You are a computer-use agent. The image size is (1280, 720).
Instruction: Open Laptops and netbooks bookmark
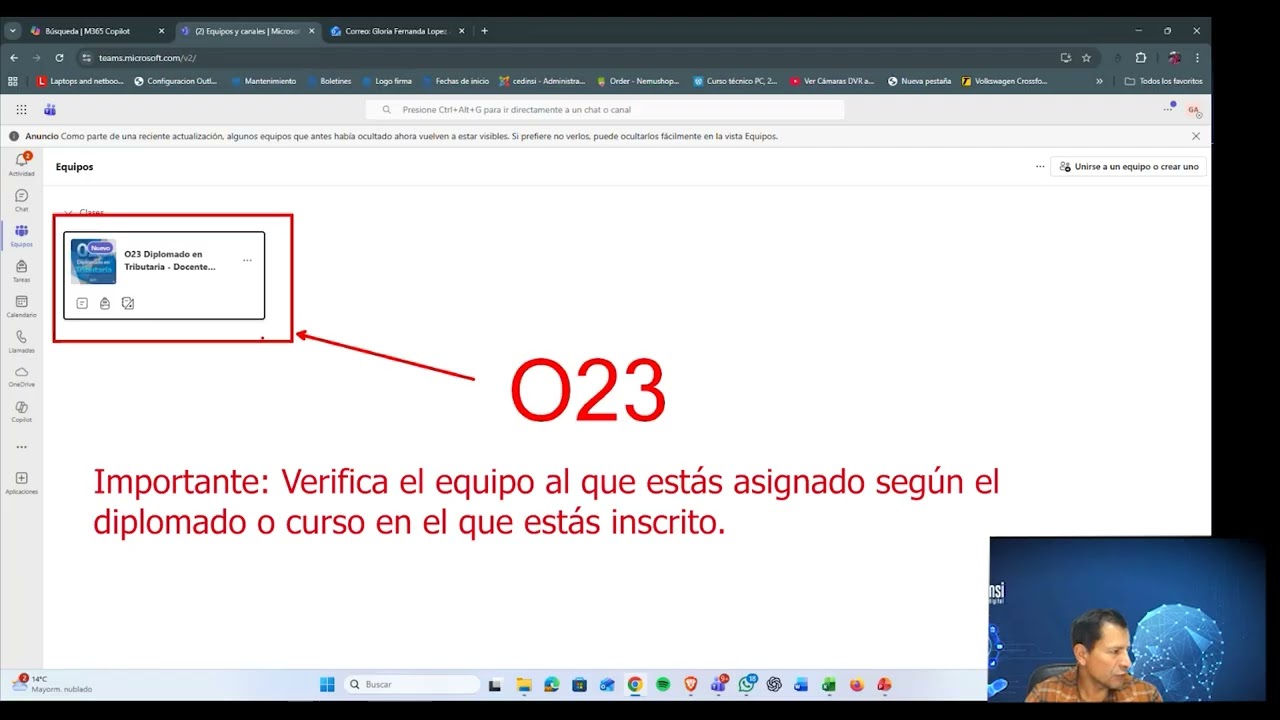click(80, 81)
